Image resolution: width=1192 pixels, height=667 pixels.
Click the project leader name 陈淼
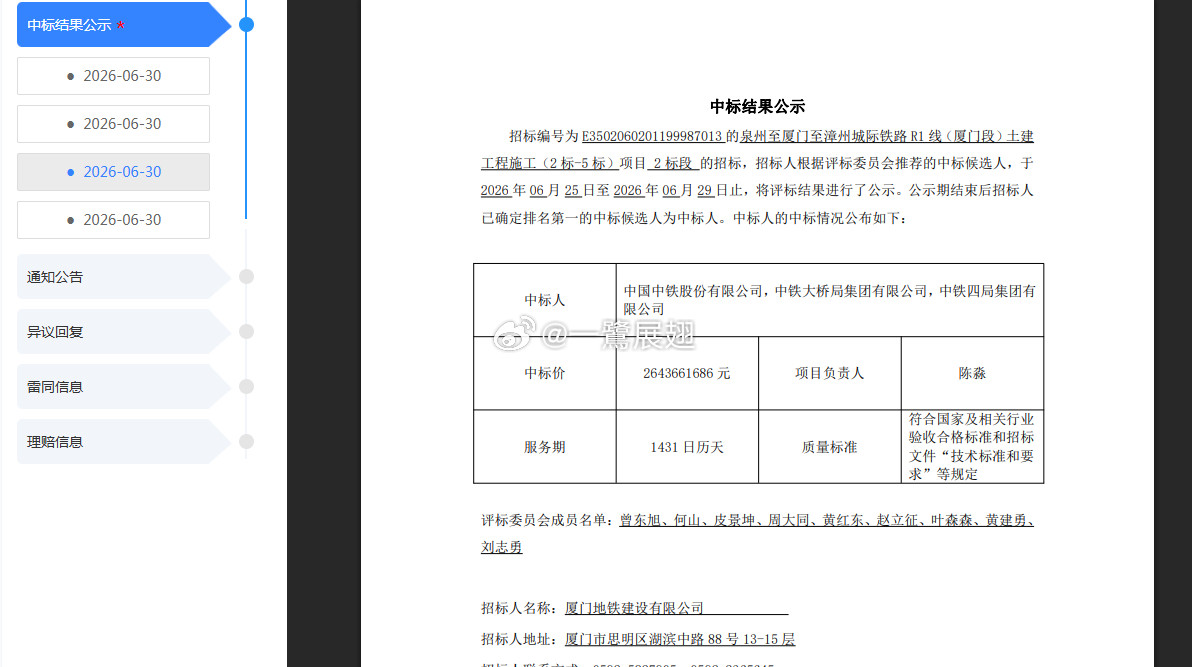(972, 373)
